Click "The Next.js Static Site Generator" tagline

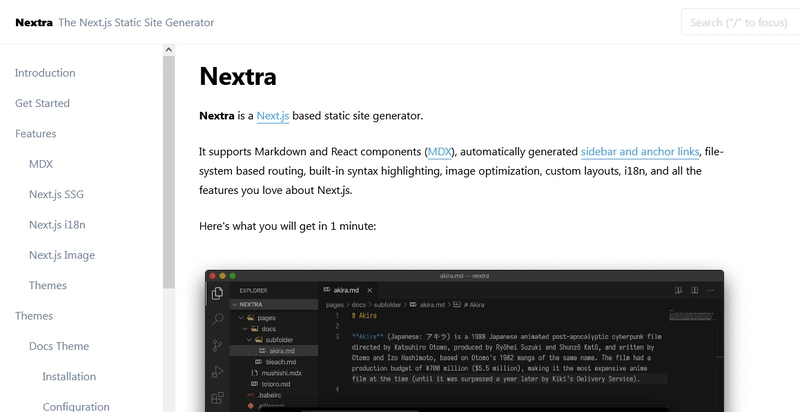136,22
